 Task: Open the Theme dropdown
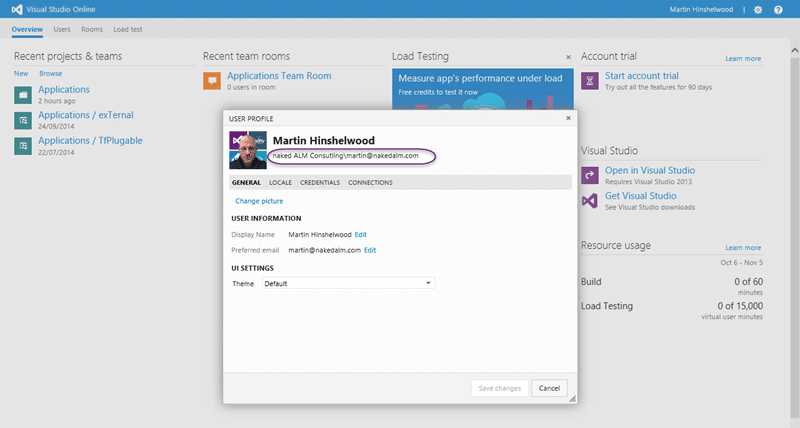tap(348, 283)
